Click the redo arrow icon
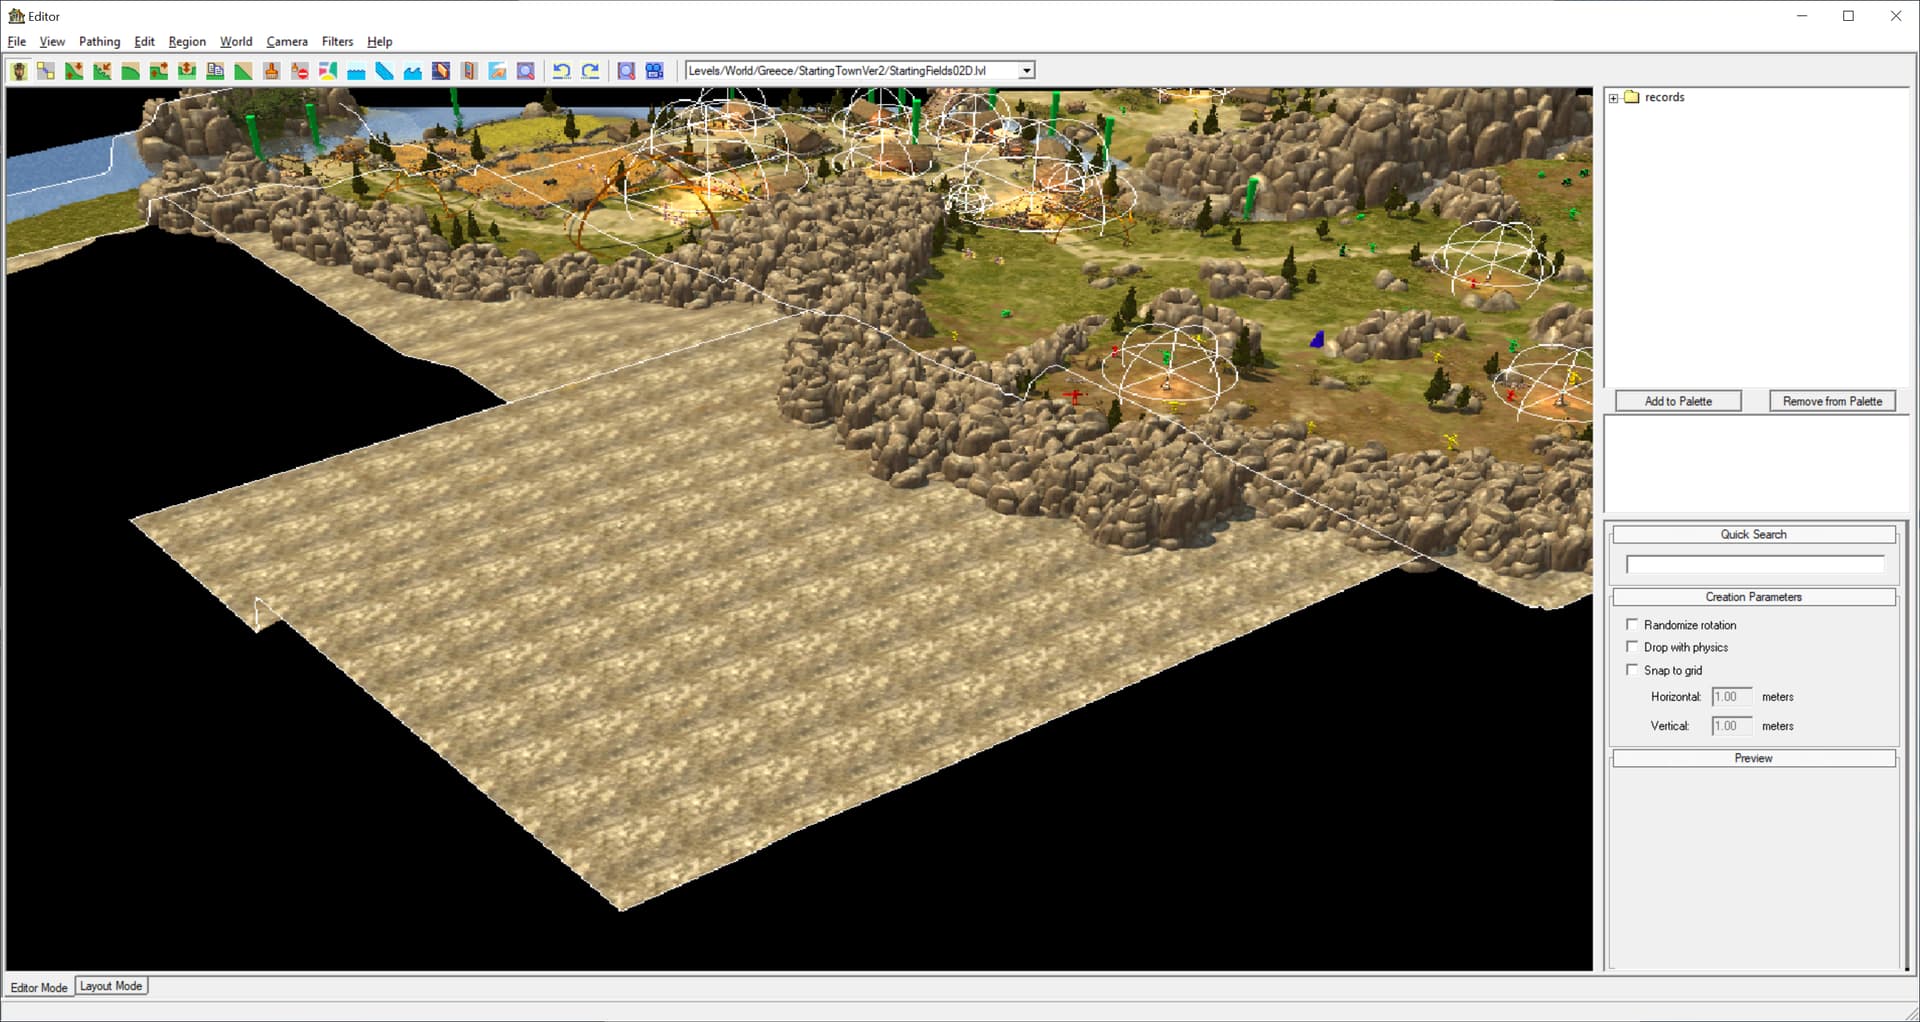Image resolution: width=1920 pixels, height=1022 pixels. point(590,71)
